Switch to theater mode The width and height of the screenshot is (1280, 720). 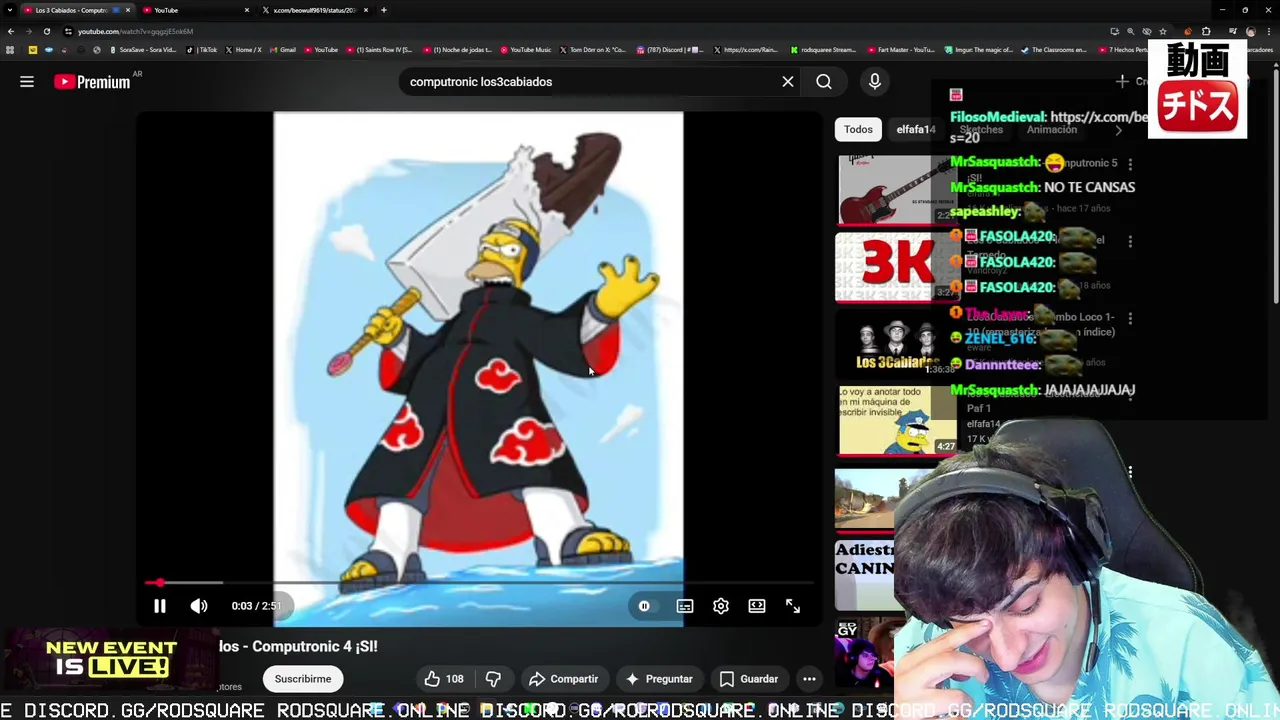[x=757, y=606]
